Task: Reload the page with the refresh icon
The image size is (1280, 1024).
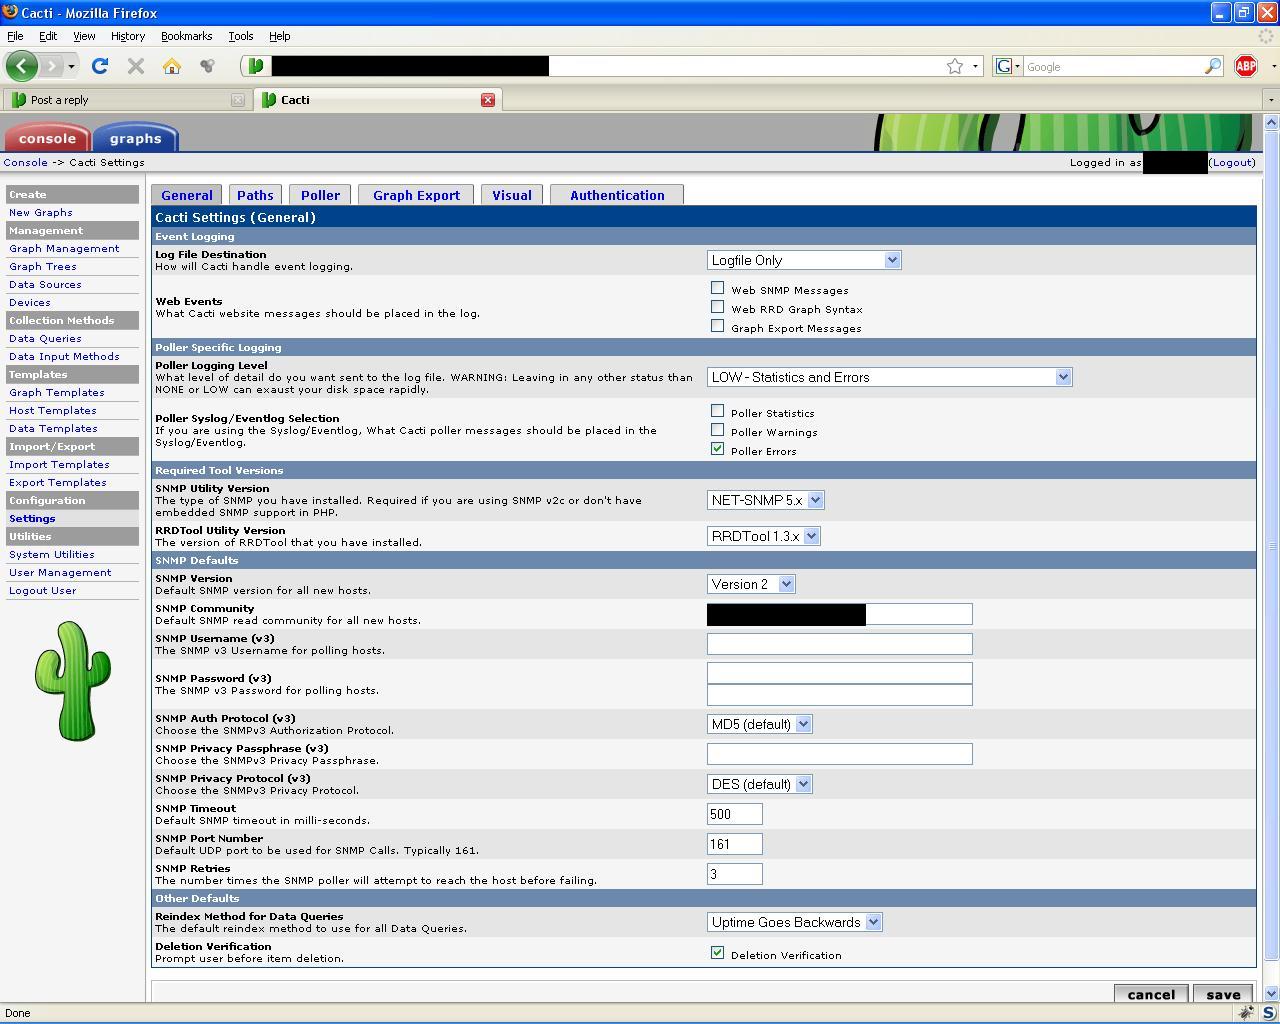Action: (x=100, y=66)
